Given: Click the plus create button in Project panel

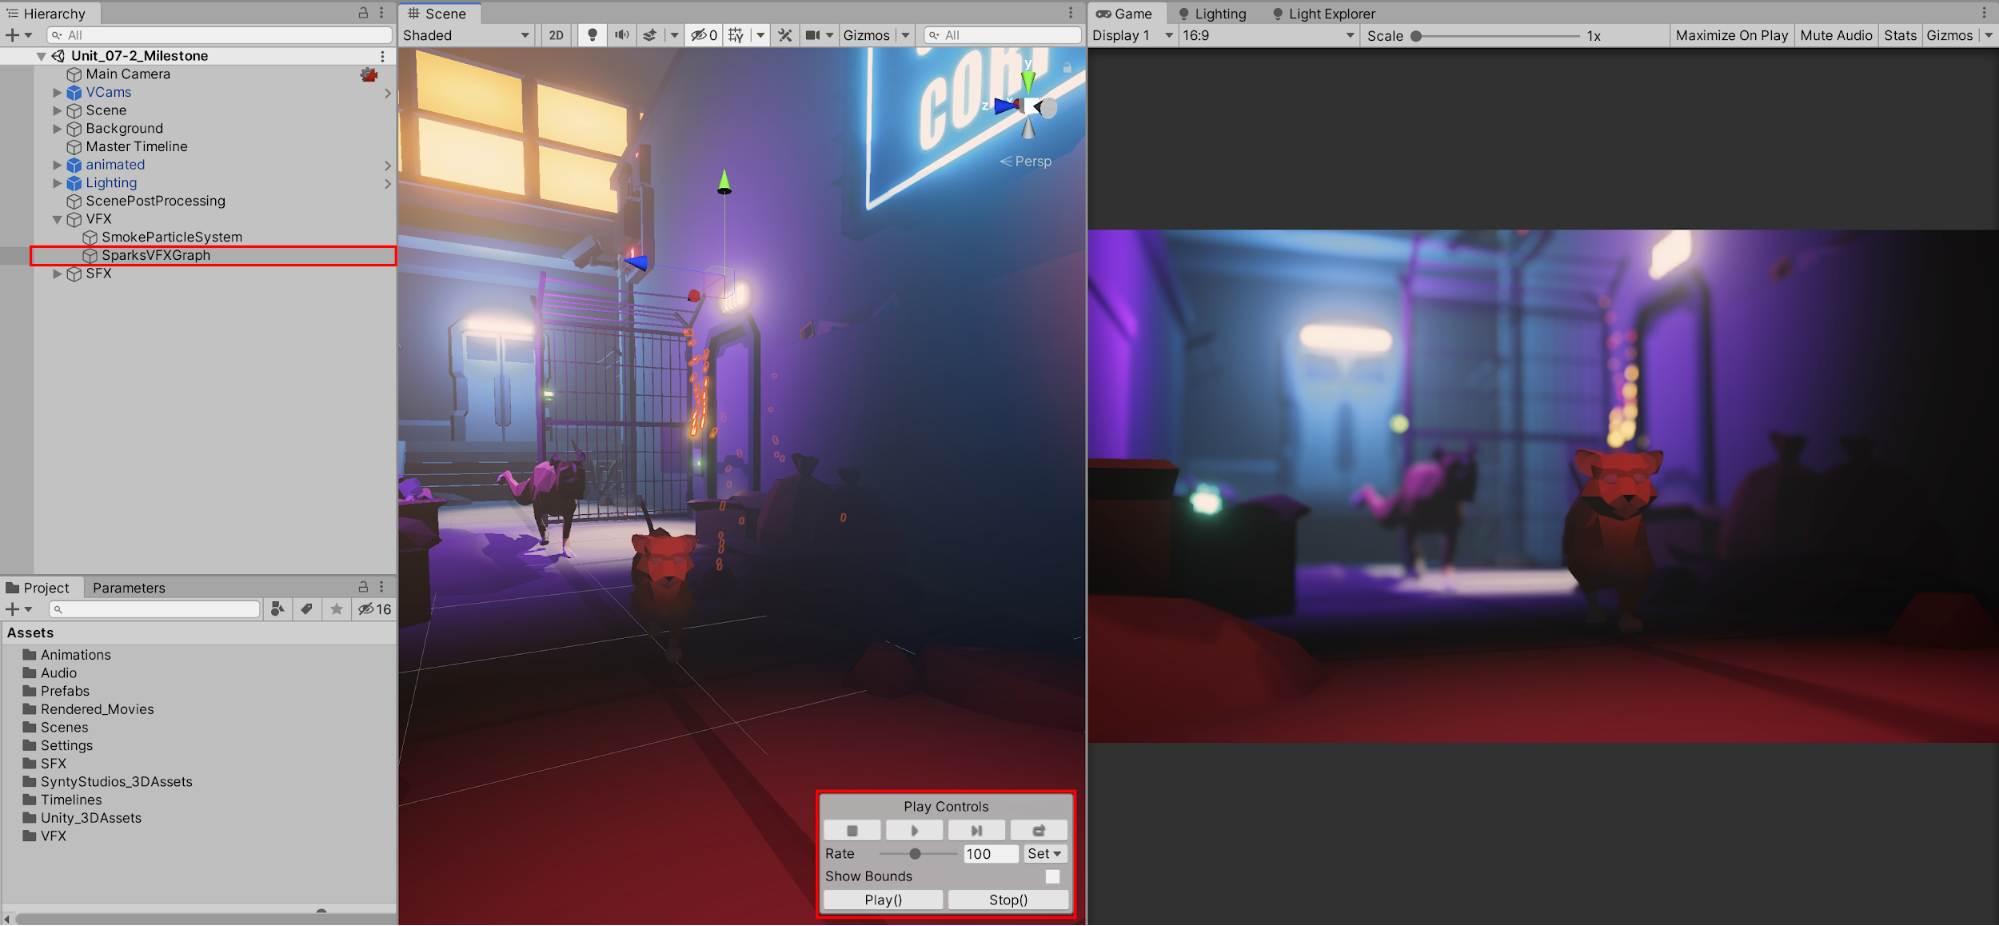Looking at the screenshot, I should coord(13,609).
